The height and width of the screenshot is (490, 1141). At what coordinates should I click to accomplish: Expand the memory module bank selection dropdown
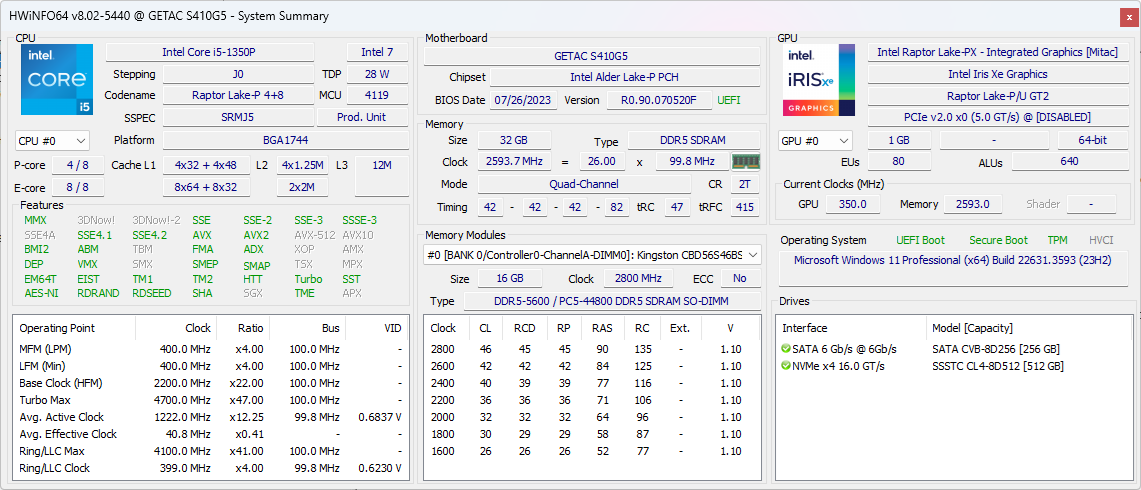coord(751,255)
